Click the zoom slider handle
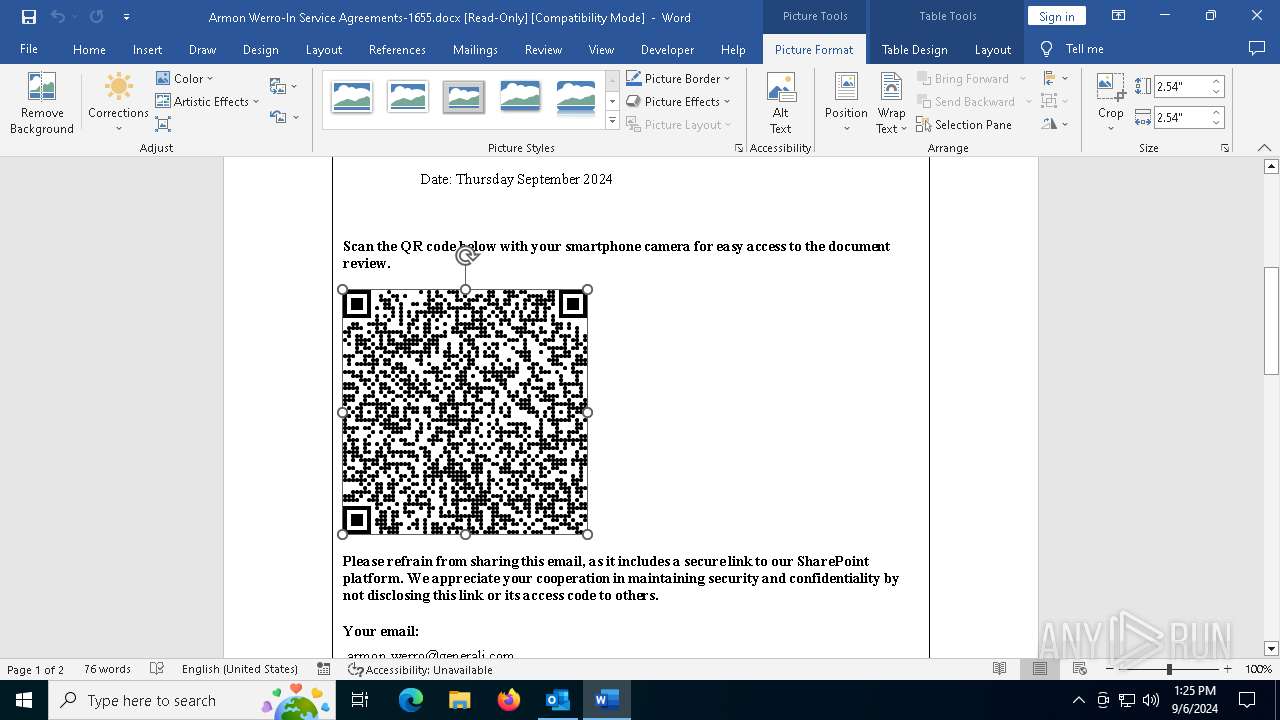1280x720 pixels. pyautogui.click(x=1169, y=669)
